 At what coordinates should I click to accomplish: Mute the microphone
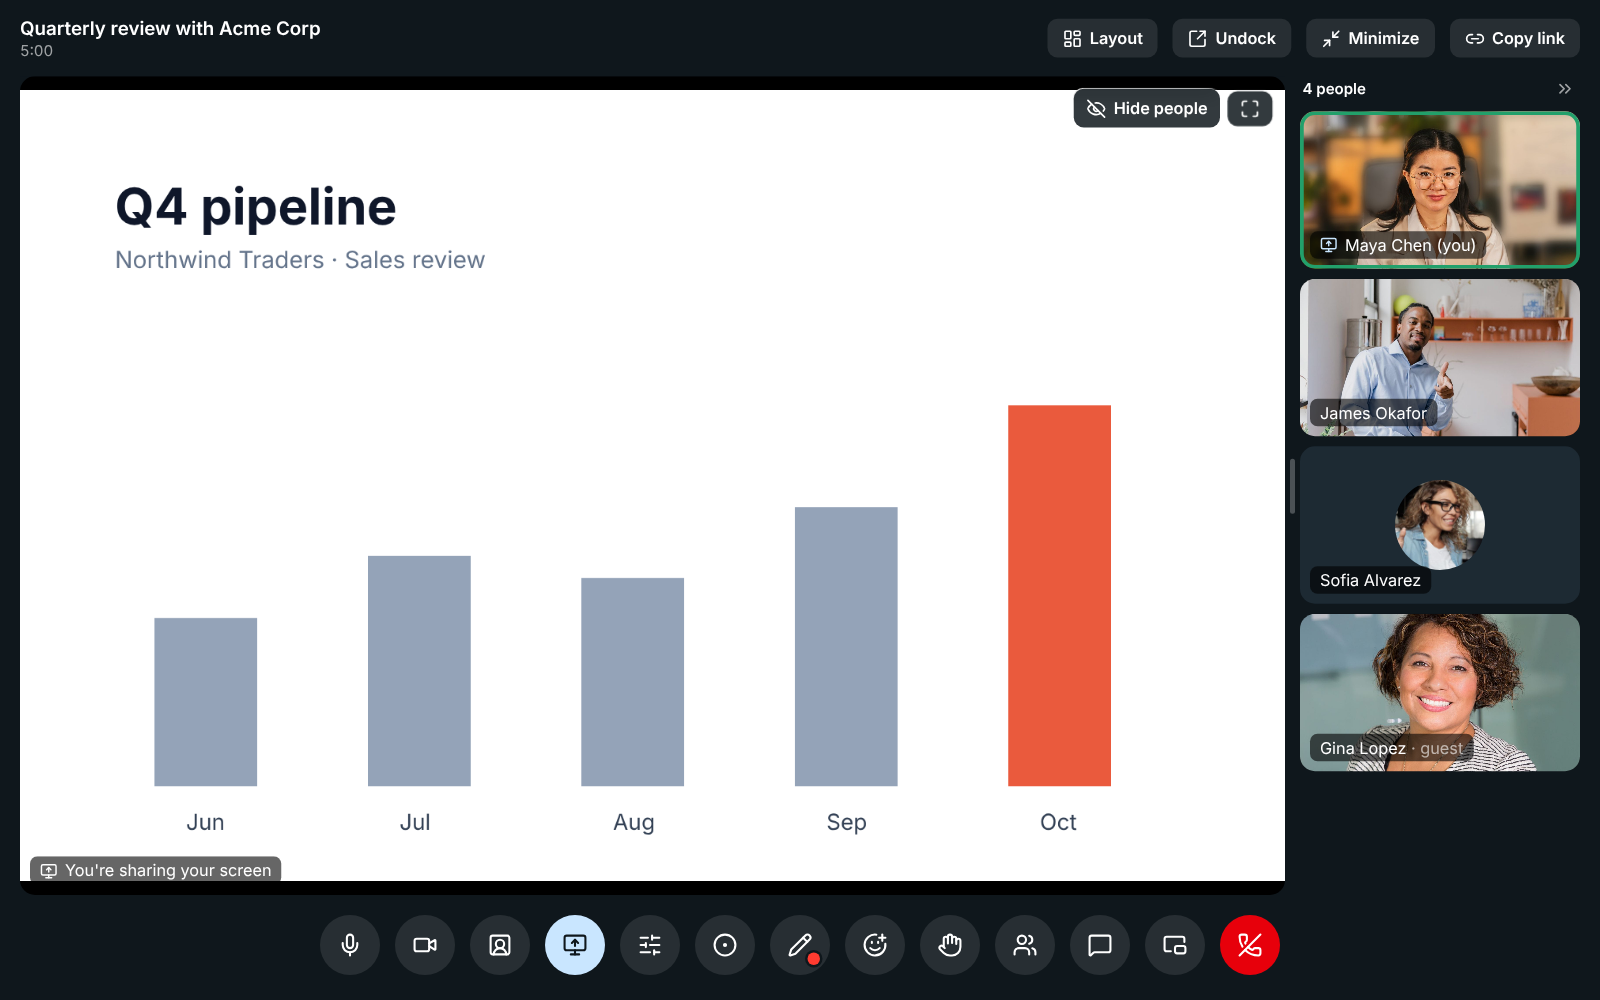(x=350, y=945)
